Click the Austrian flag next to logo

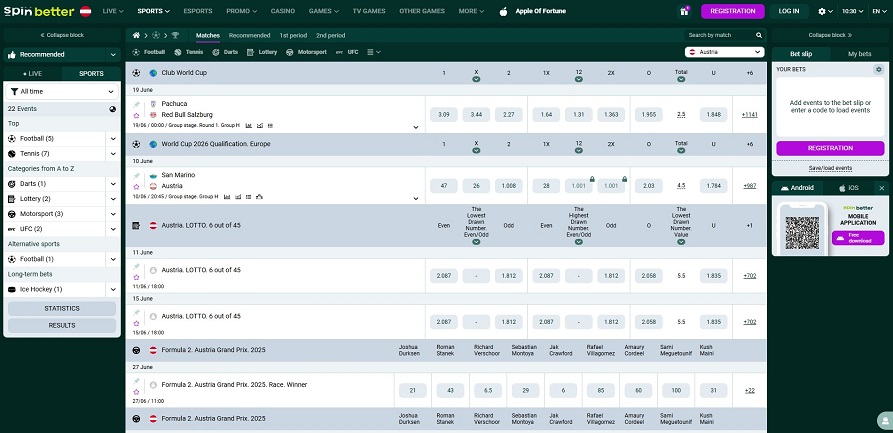pos(85,11)
